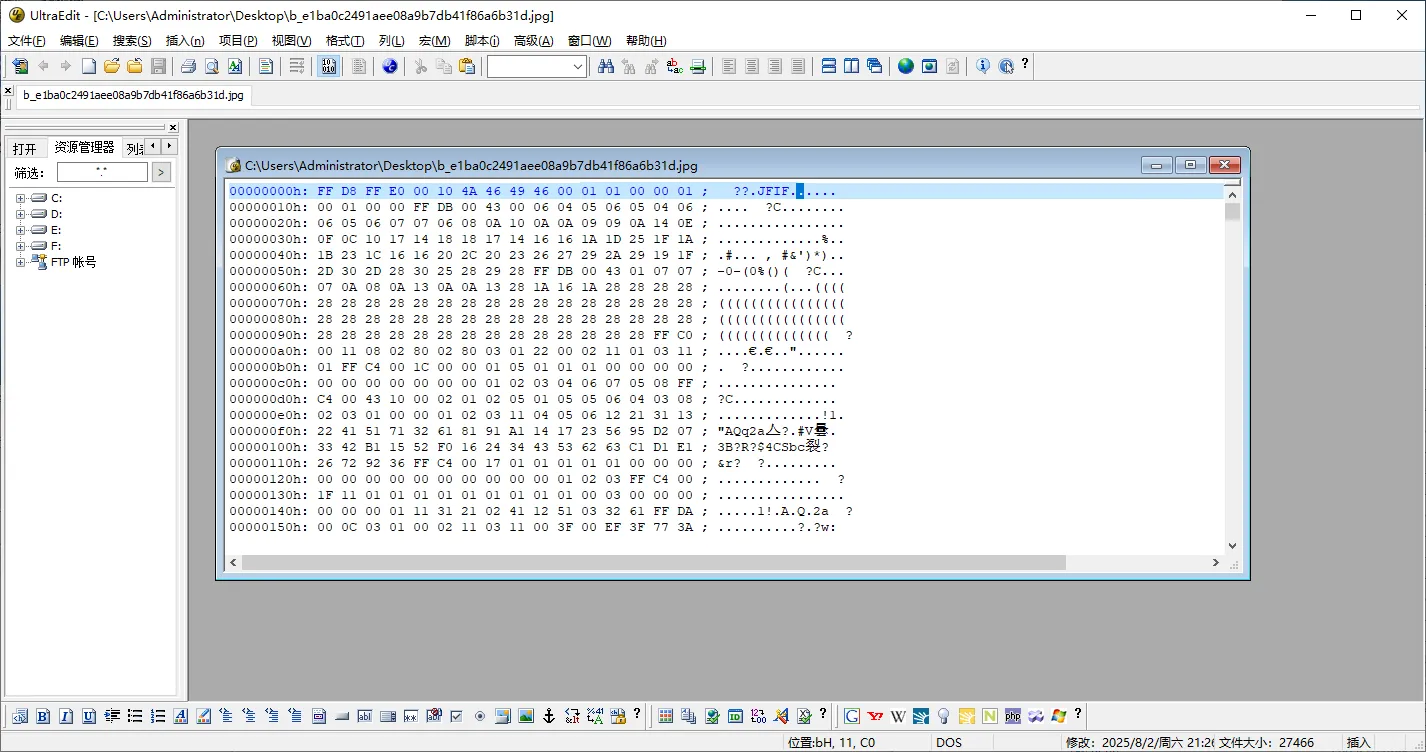Viewport: 1426px width, 752px height.
Task: Expand the C: drive tree node
Action: click(21, 198)
